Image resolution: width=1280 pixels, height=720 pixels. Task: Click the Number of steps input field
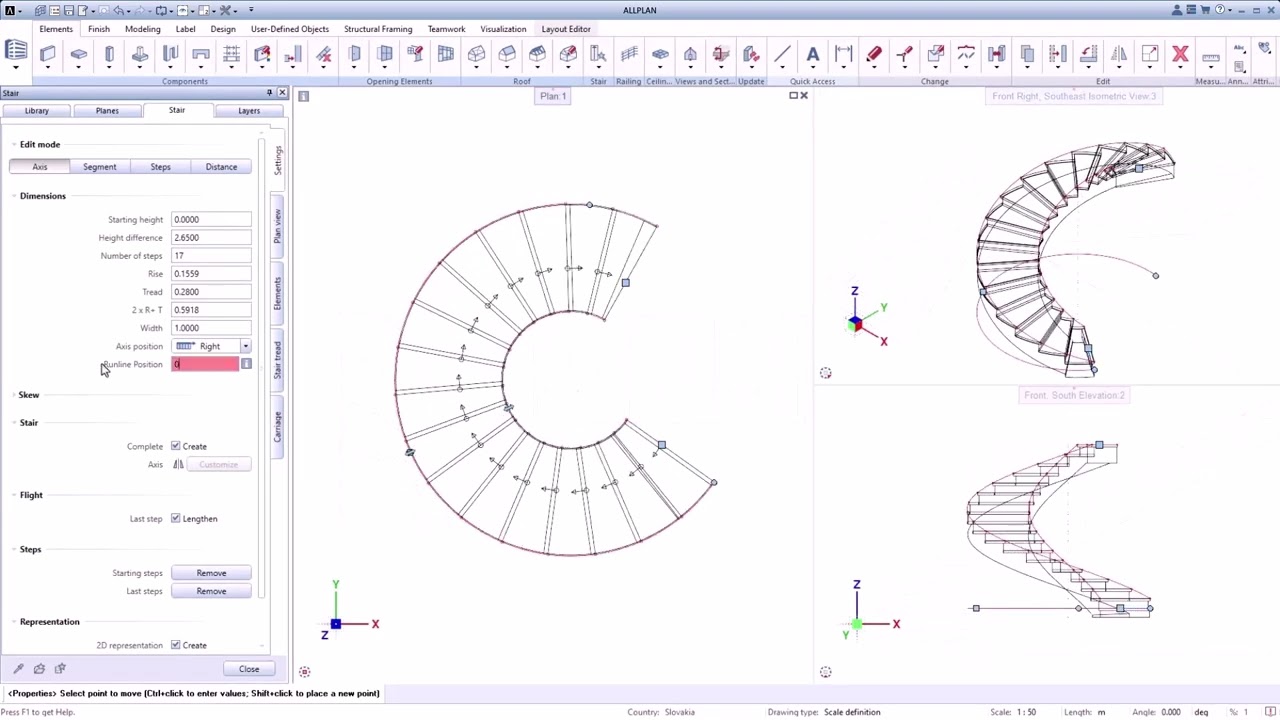pos(211,255)
